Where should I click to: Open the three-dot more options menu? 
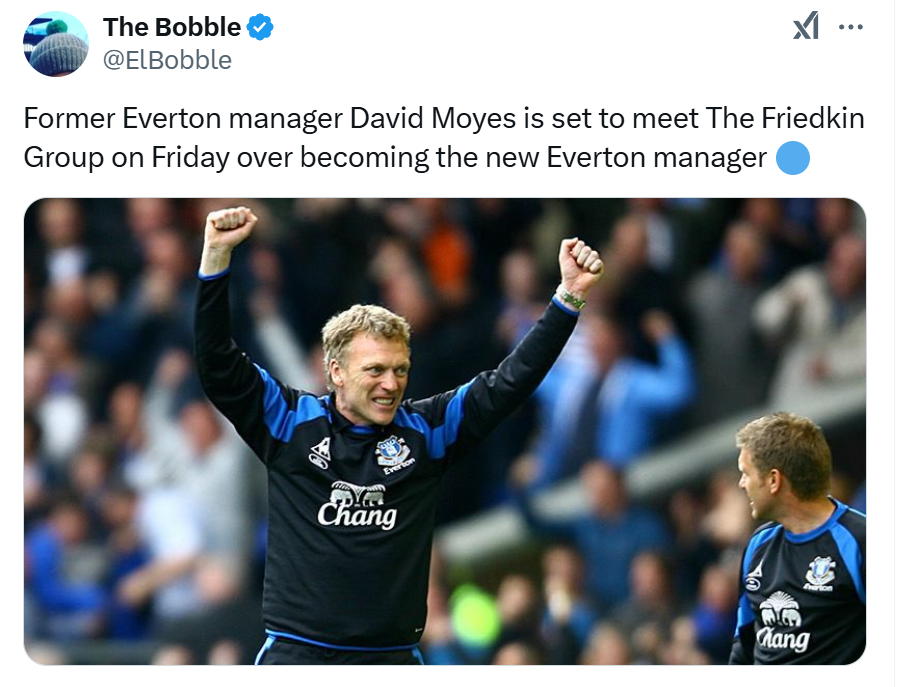point(850,27)
